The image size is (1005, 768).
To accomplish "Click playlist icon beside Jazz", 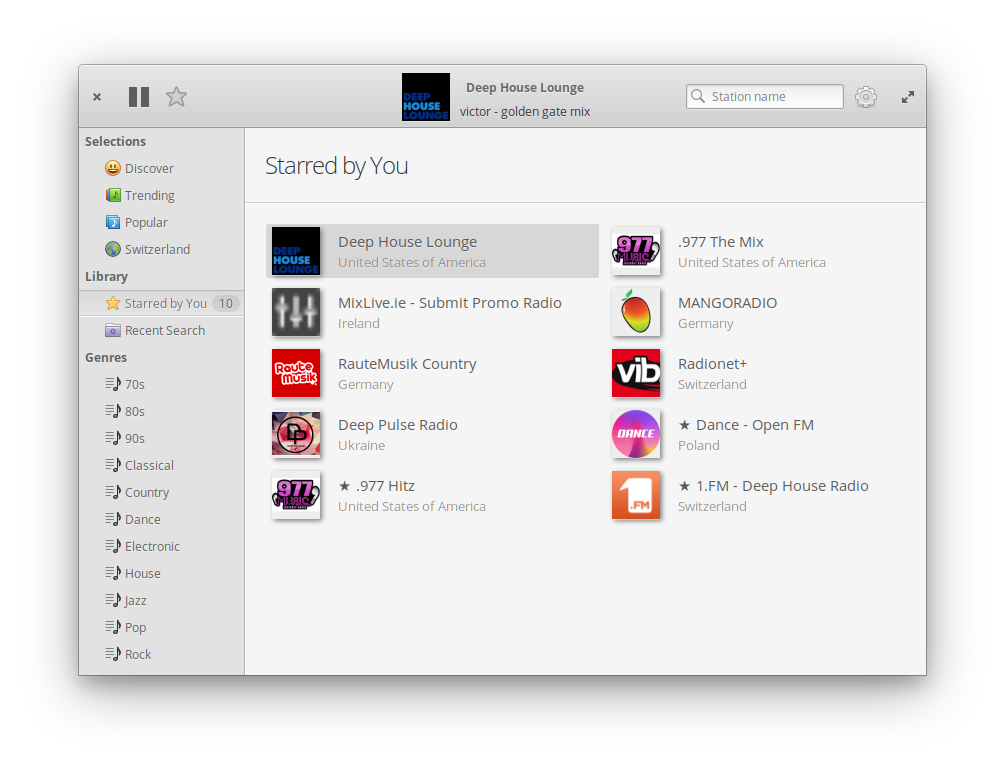I will pyautogui.click(x=113, y=599).
